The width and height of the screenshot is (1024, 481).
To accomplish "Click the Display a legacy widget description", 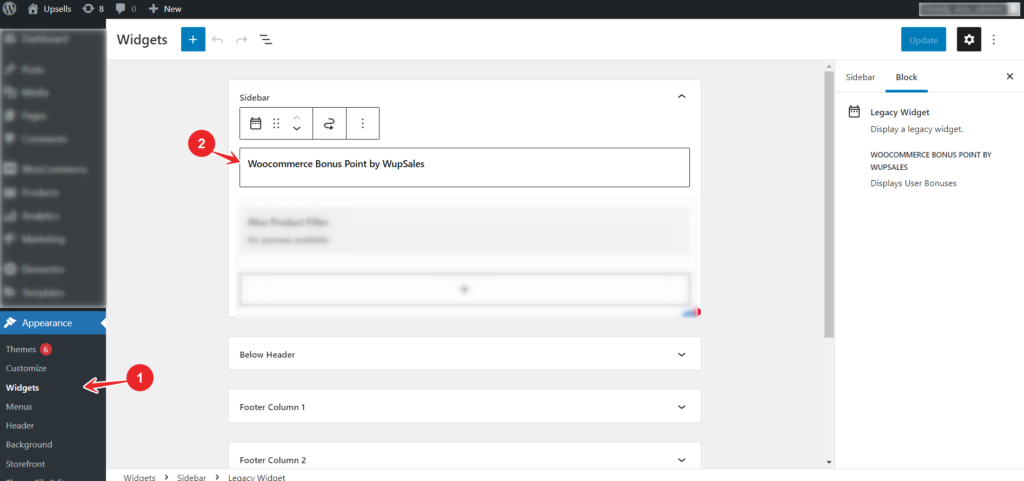I will tap(917, 129).
